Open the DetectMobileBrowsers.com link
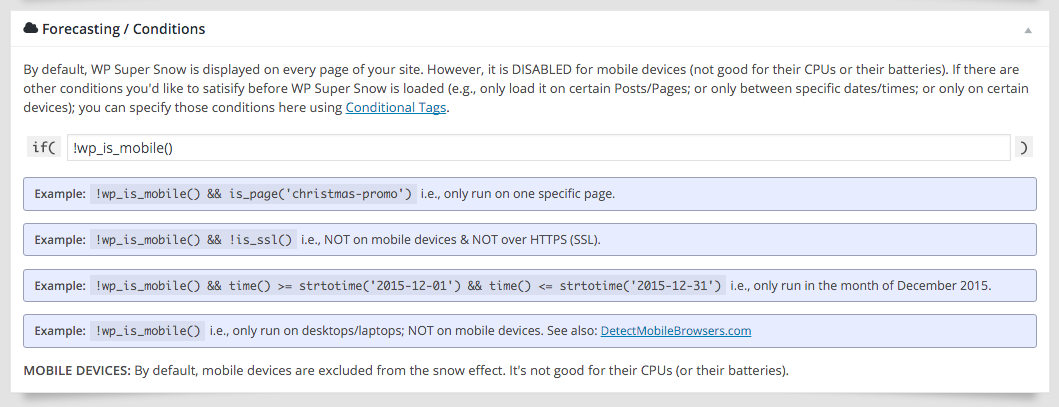This screenshot has height=407, width=1059. pos(676,330)
